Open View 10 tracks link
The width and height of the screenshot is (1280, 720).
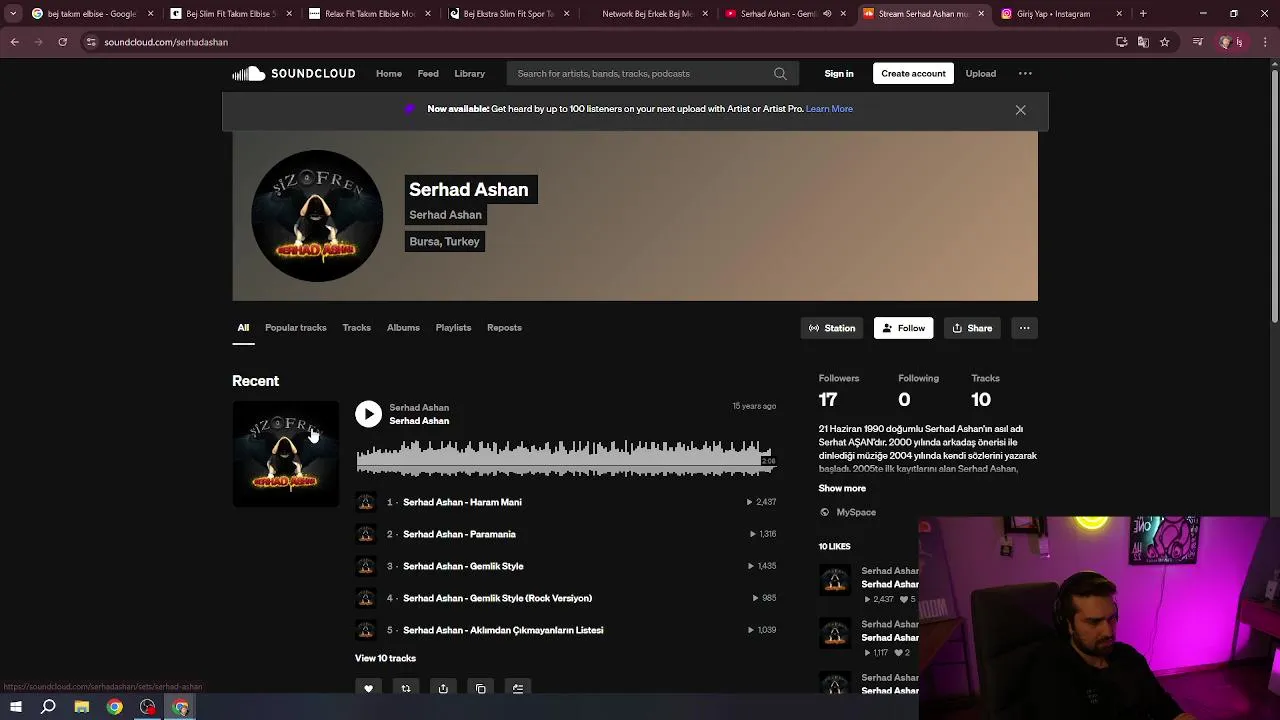(385, 658)
